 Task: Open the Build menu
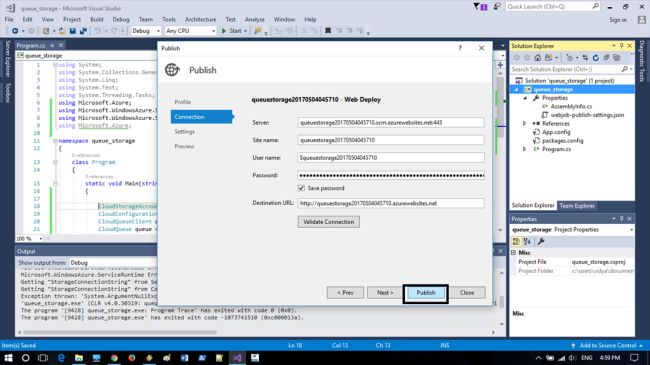click(97, 19)
